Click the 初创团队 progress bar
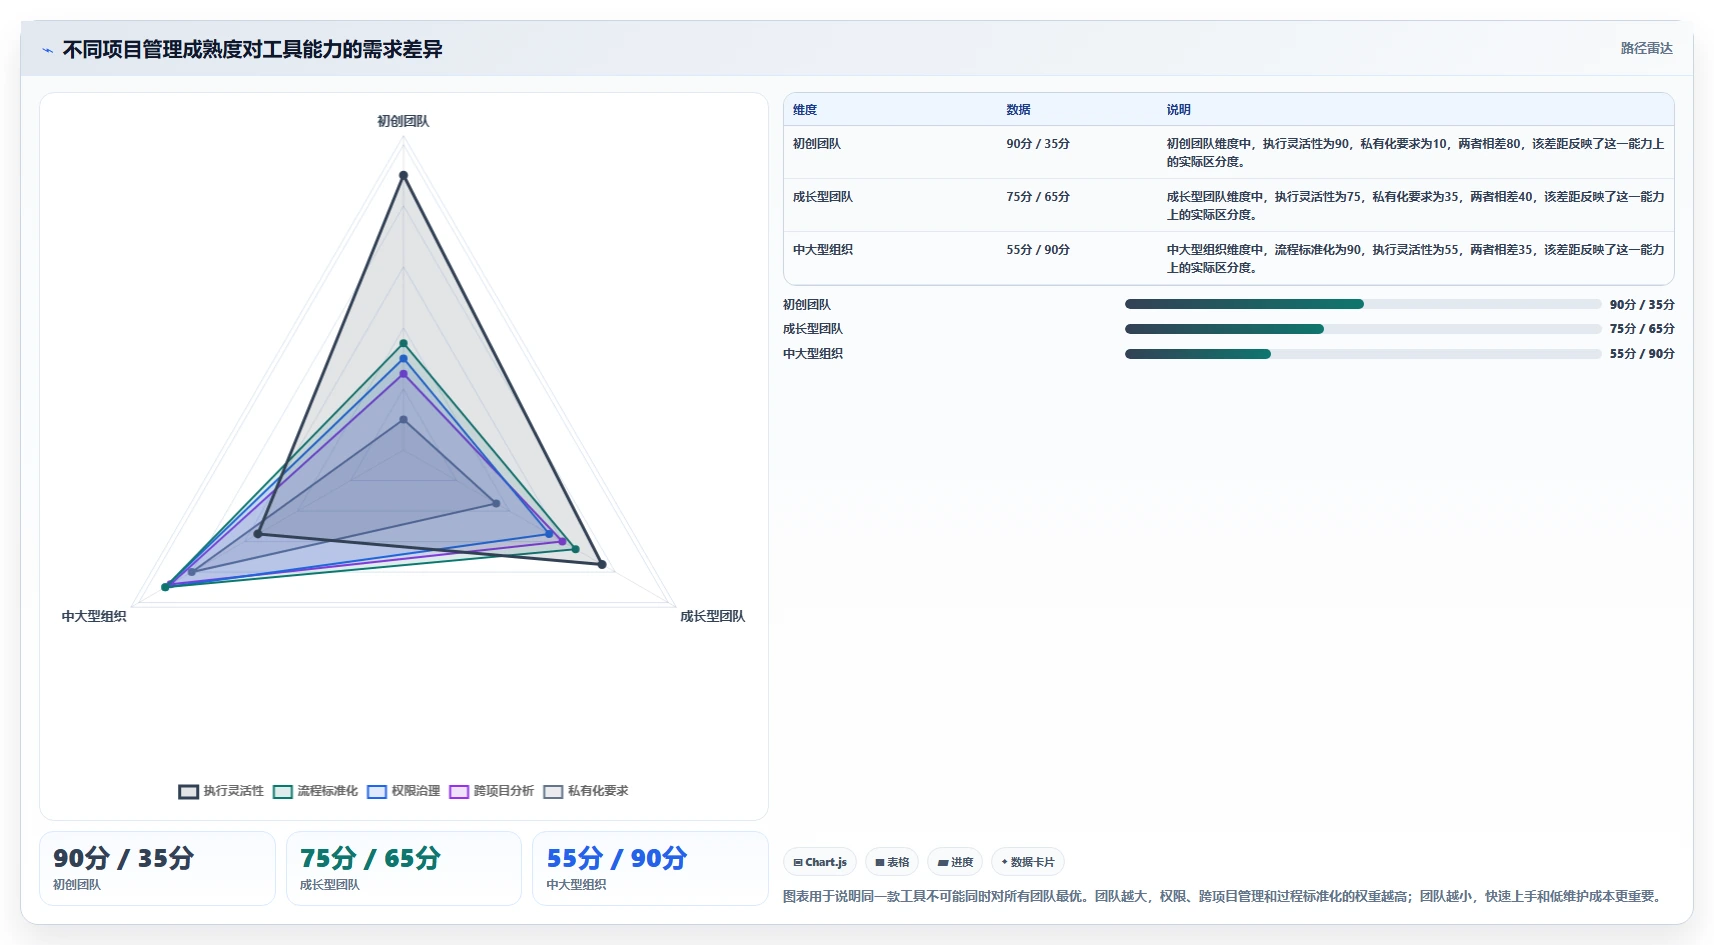1714x945 pixels. tap(1363, 304)
